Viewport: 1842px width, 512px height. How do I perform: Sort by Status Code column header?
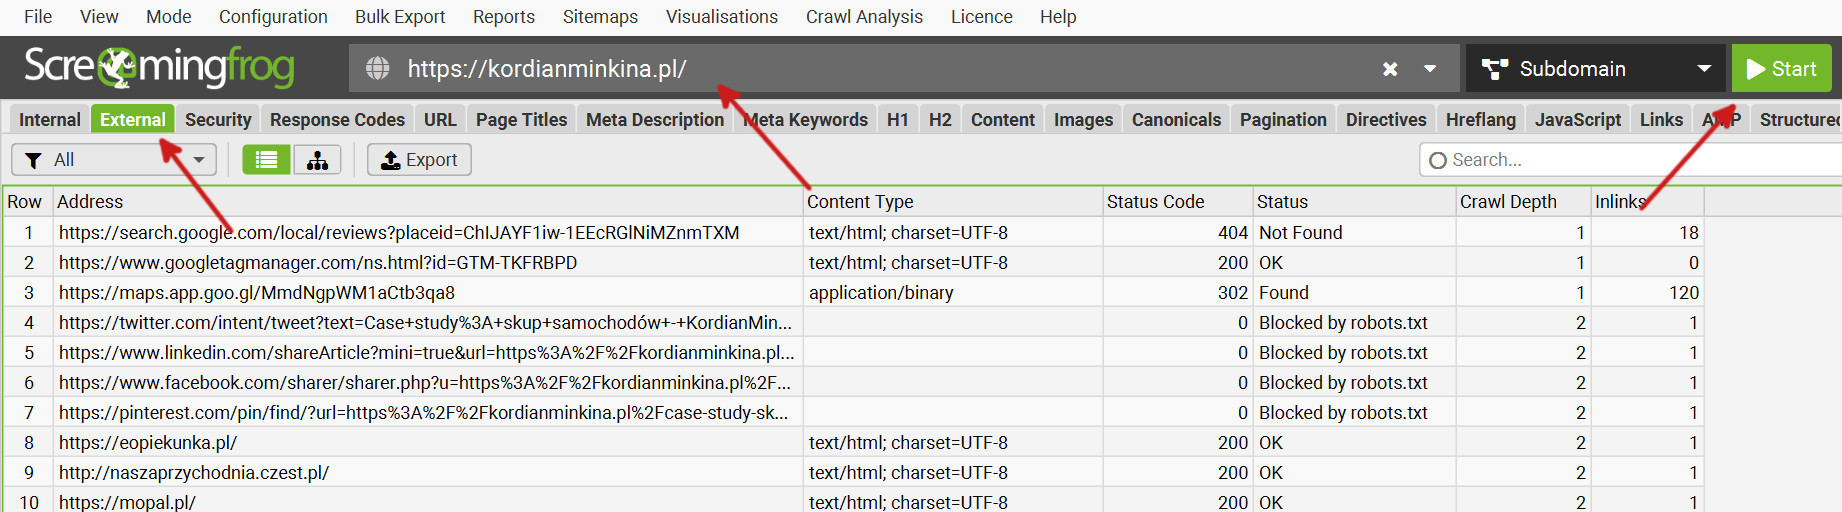[1178, 202]
